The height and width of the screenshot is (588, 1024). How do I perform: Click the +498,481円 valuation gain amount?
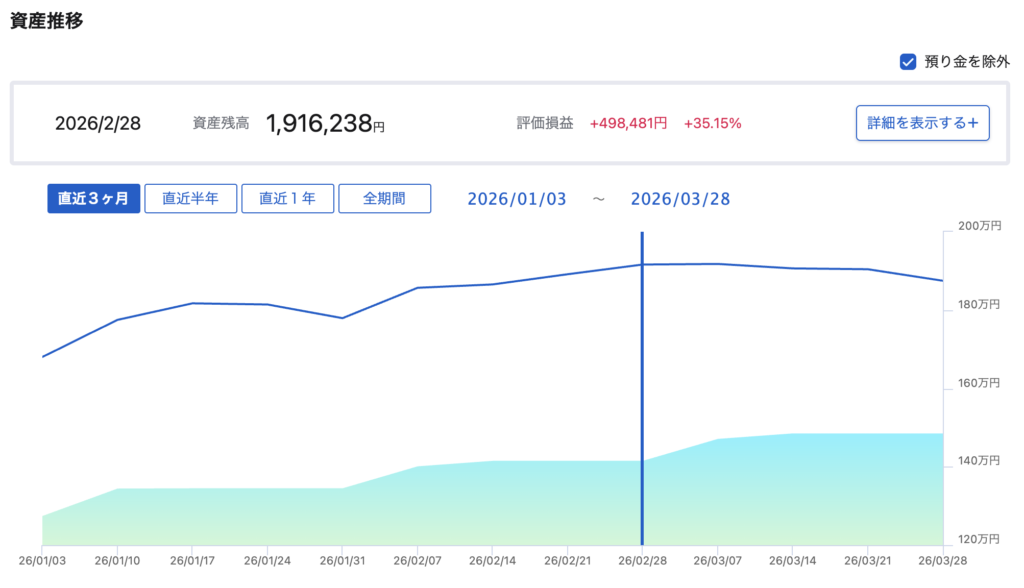point(628,124)
